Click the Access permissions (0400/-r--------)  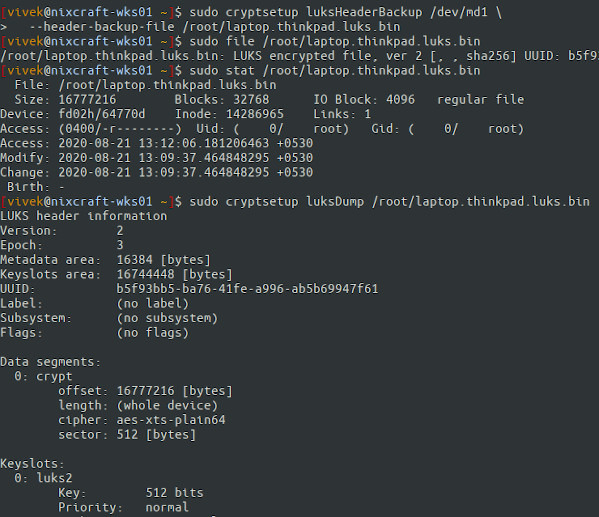point(120,129)
